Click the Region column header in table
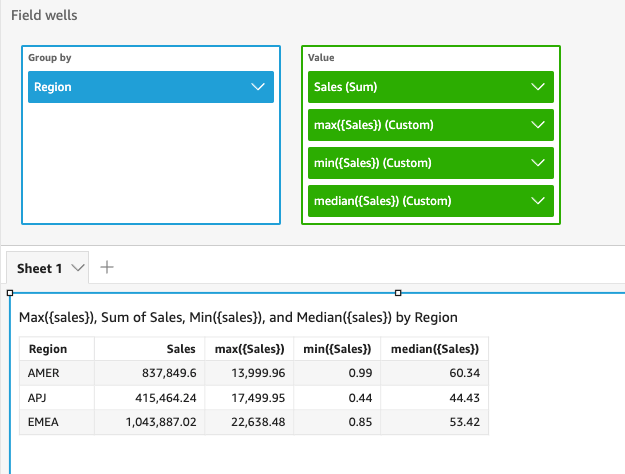The width and height of the screenshot is (625, 474). [x=48, y=349]
